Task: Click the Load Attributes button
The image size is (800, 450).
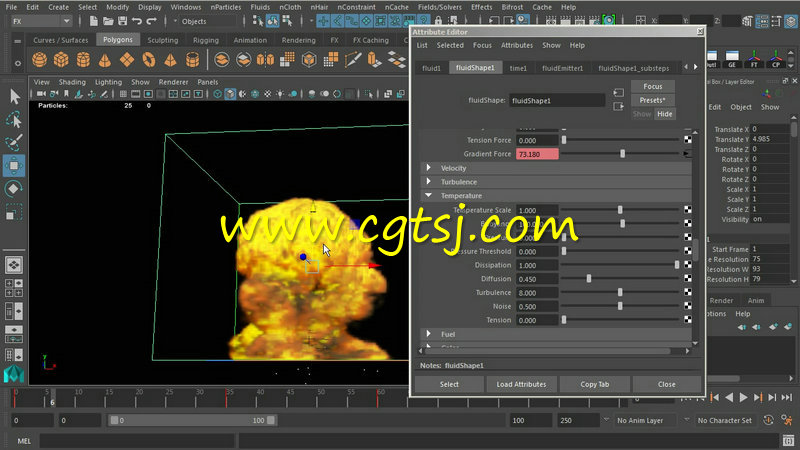Action: [x=521, y=384]
